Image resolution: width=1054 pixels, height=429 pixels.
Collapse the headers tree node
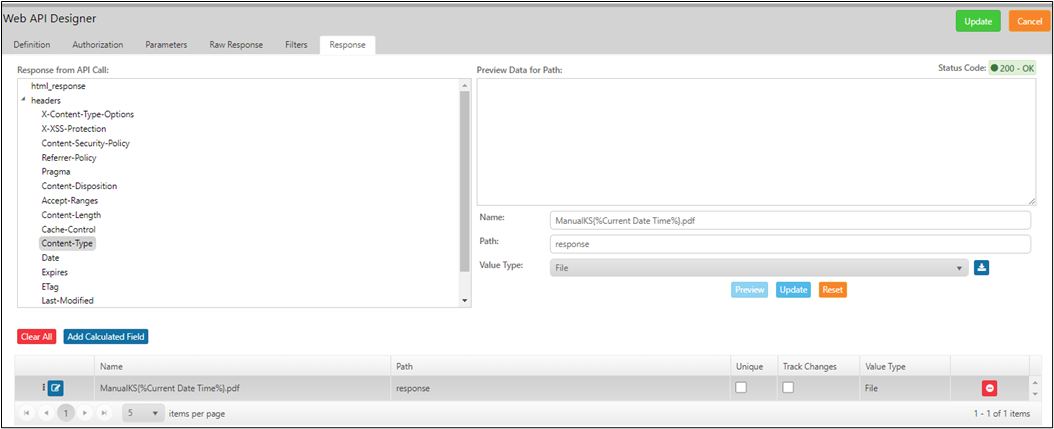tap(24, 100)
